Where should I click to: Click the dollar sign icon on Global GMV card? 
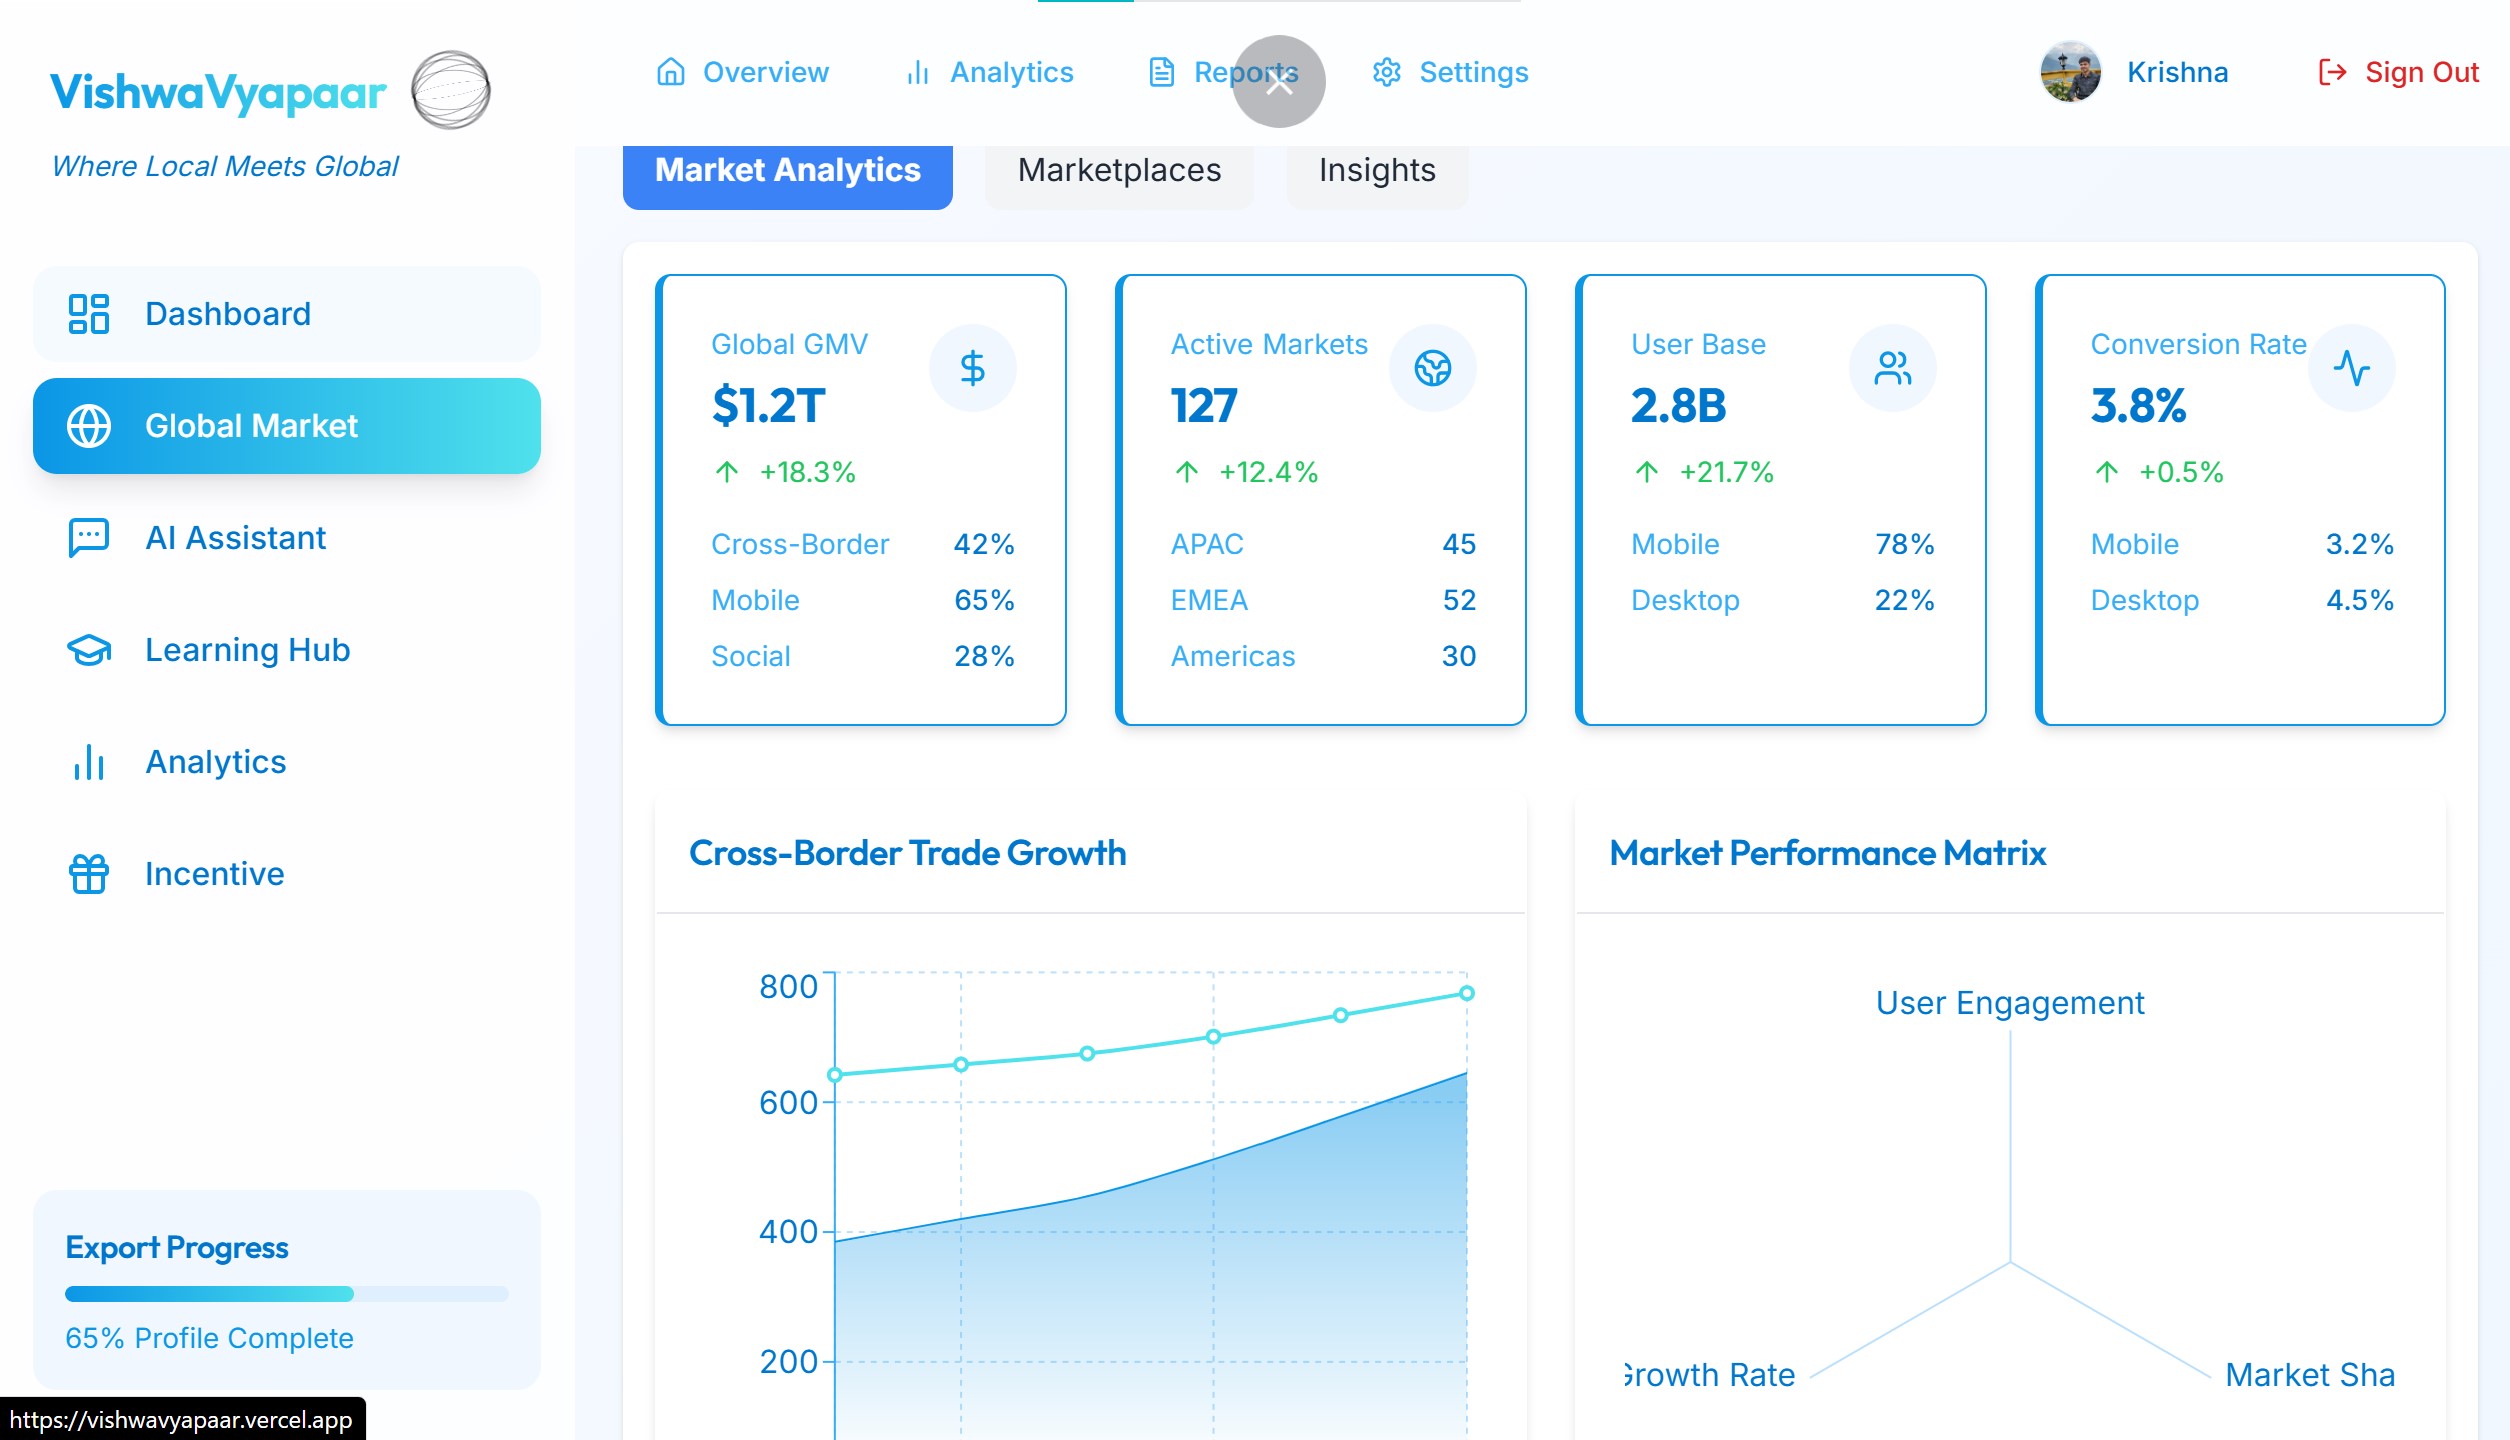pyautogui.click(x=972, y=368)
